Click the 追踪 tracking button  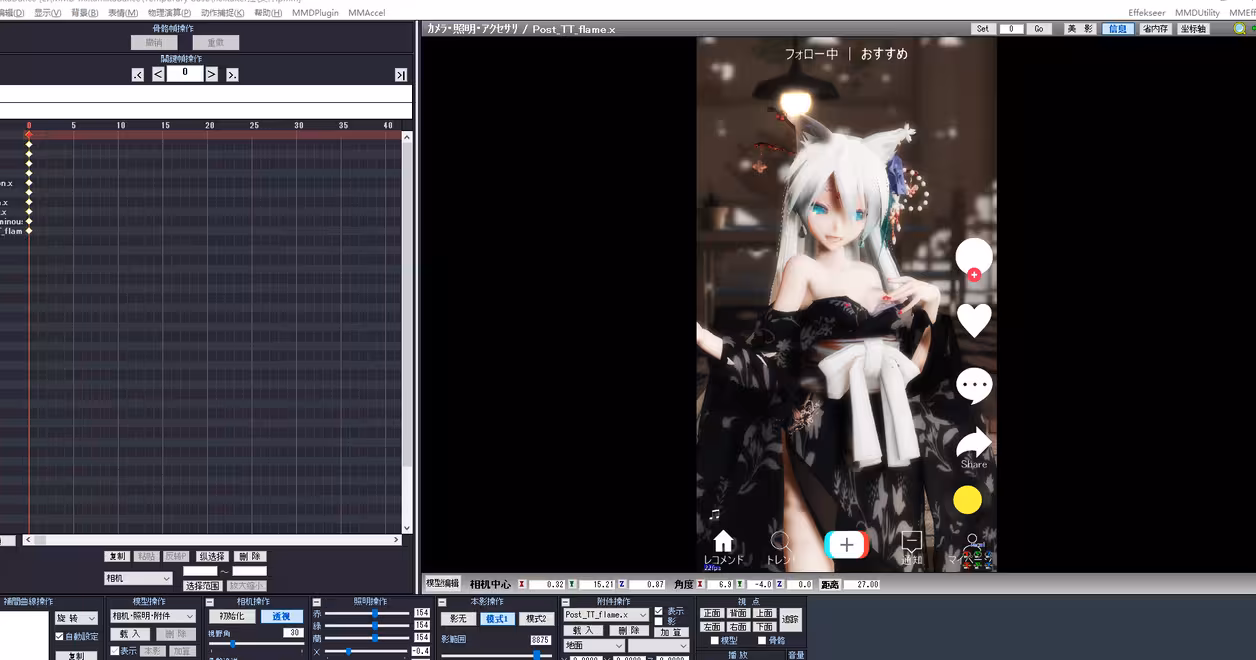point(790,620)
